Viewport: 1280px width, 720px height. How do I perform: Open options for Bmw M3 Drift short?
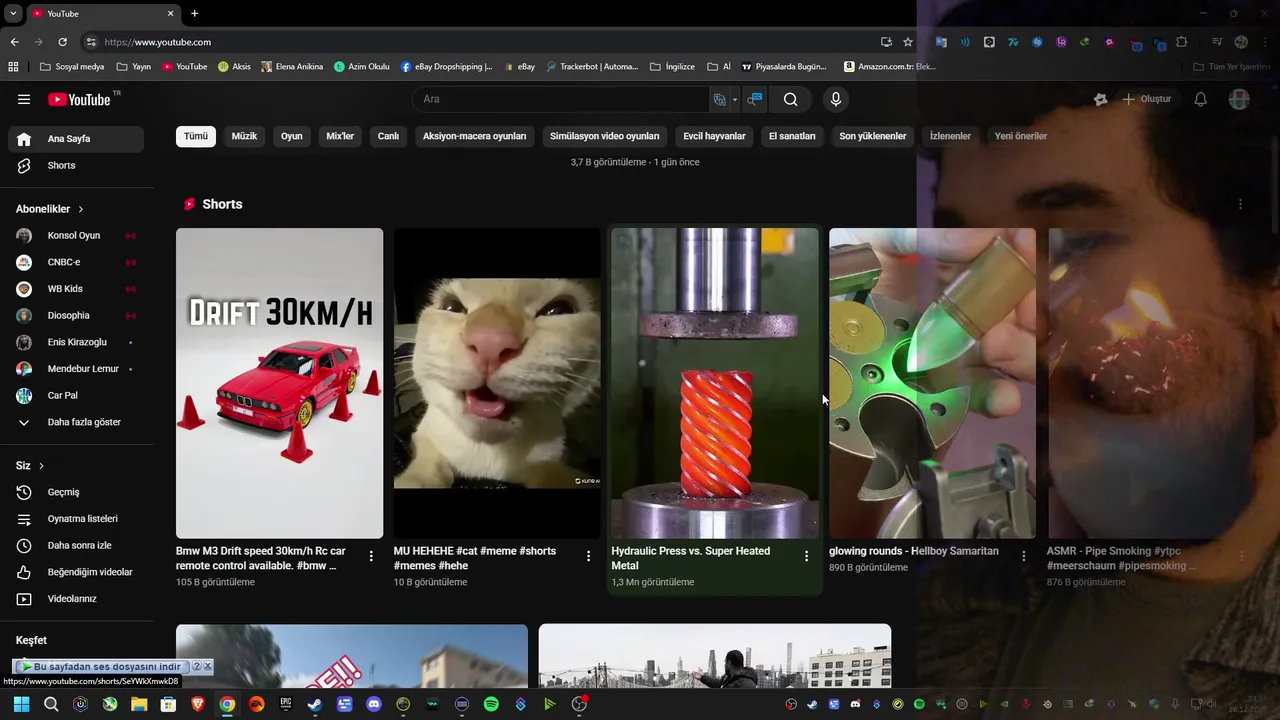(371, 556)
